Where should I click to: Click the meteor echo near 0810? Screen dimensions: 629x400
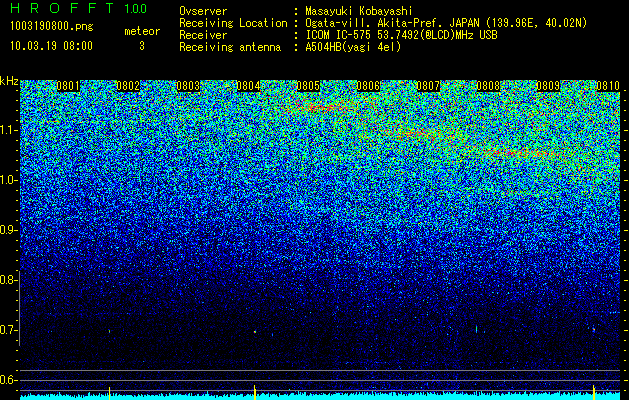pos(594,330)
